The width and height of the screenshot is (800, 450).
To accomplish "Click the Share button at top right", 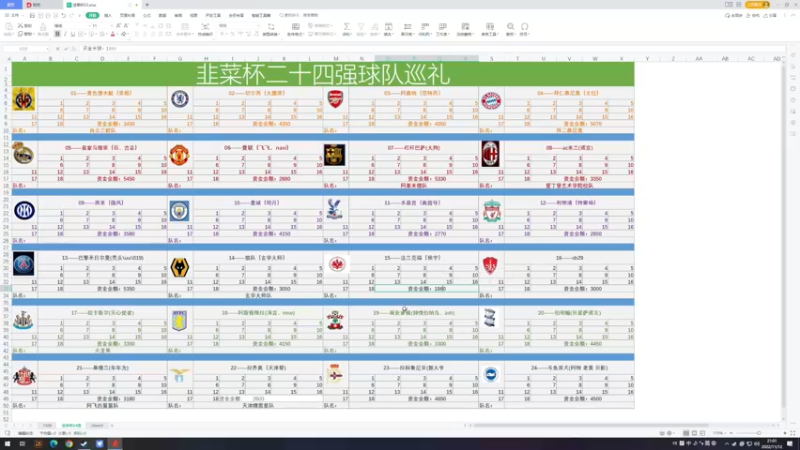I will 771,16.
